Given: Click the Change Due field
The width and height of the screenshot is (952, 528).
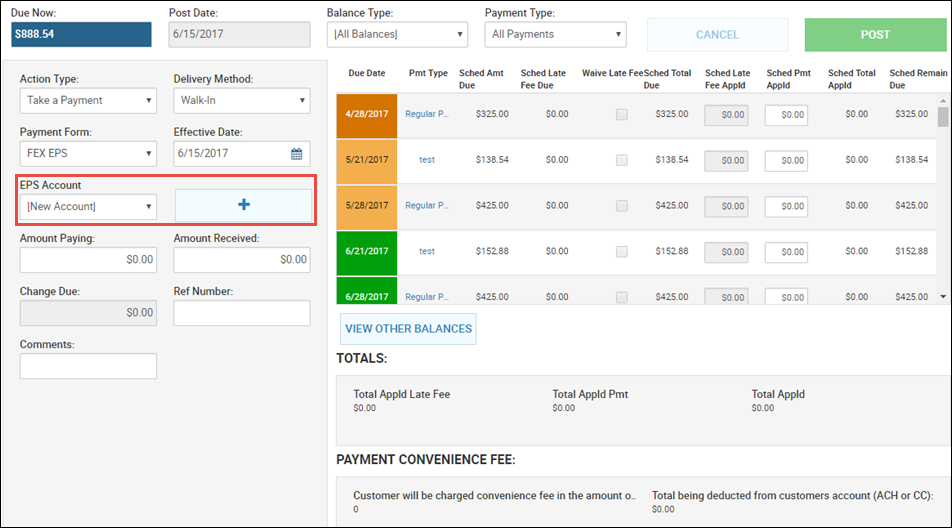Looking at the screenshot, I should (88, 313).
